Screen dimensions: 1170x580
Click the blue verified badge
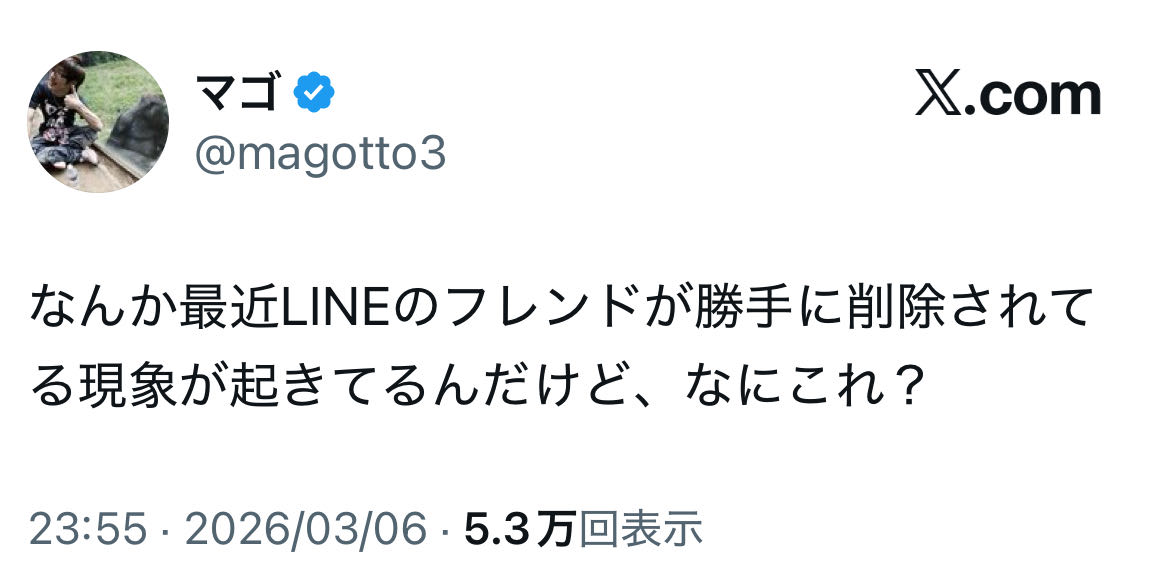pos(314,94)
